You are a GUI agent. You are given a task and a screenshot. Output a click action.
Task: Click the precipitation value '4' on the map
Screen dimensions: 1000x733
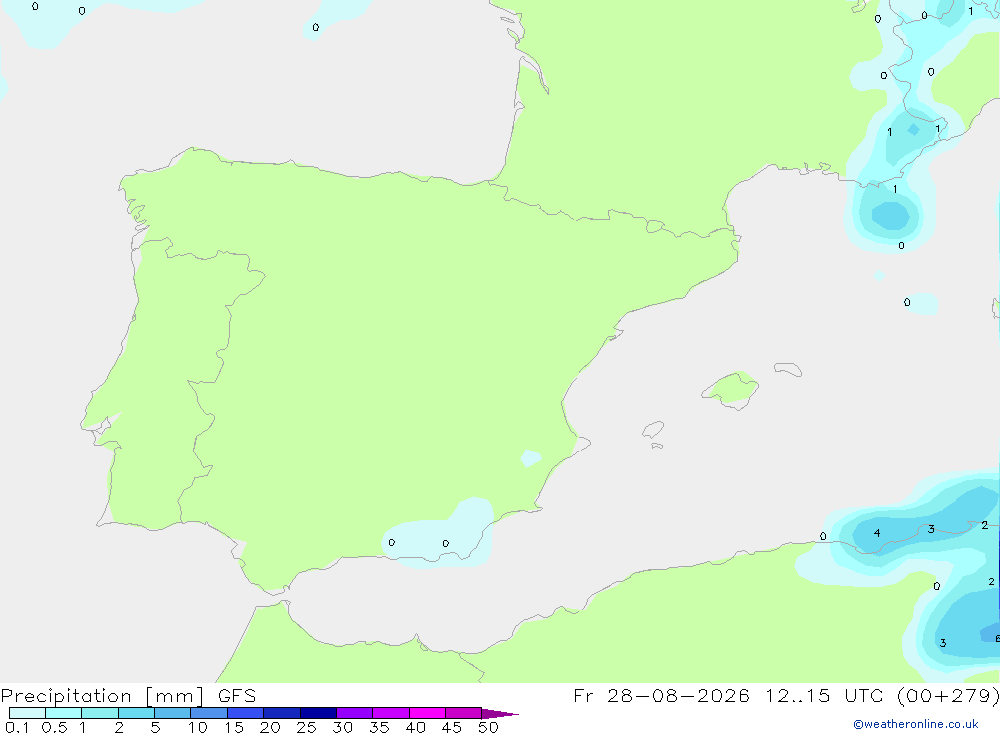pos(877,533)
